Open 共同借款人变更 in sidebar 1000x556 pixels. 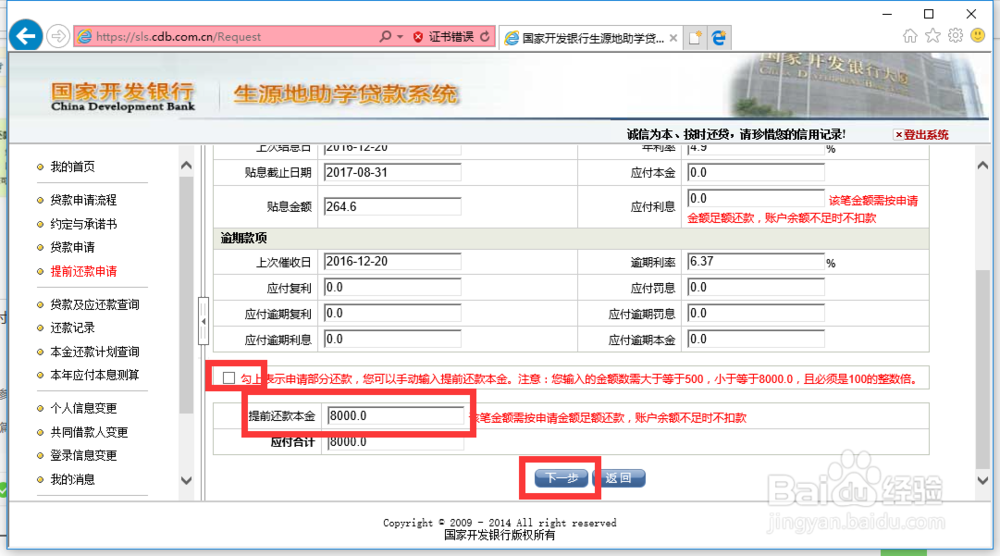[x=89, y=432]
